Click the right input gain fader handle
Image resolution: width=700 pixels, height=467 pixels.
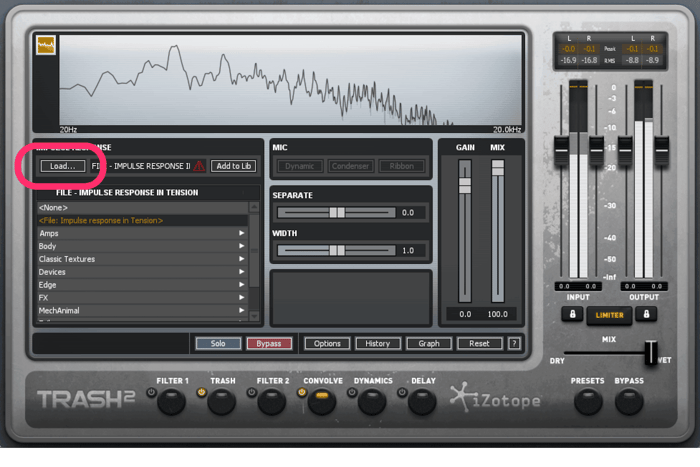point(597,150)
